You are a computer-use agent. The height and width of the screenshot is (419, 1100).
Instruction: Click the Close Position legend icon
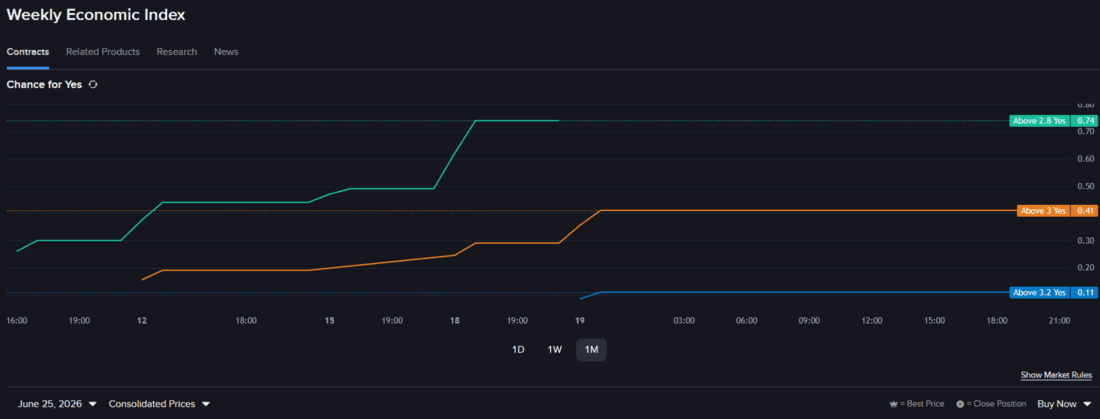(960, 404)
